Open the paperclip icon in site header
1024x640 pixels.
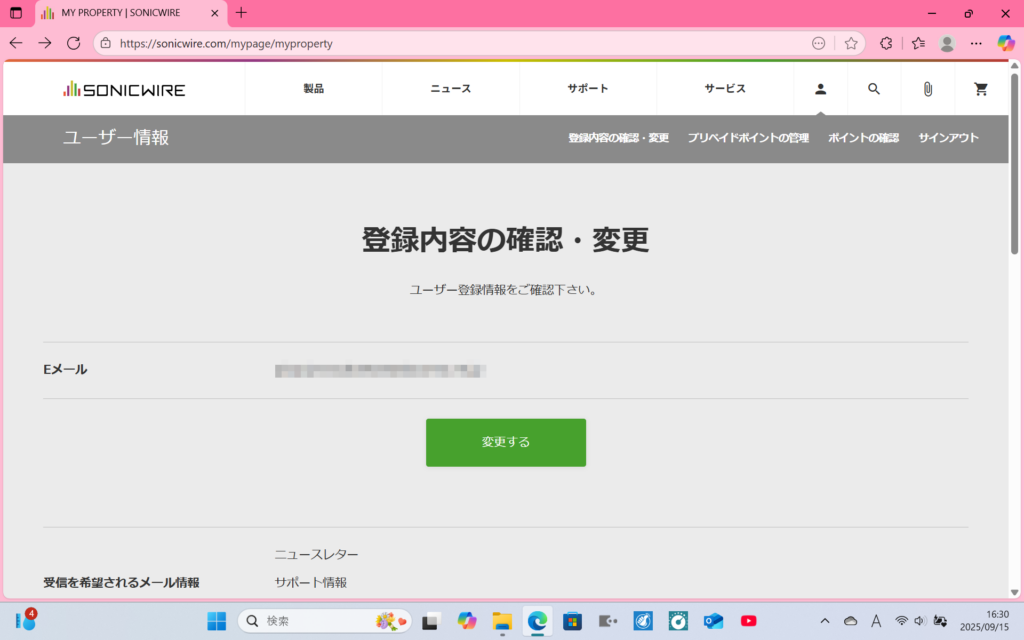pyautogui.click(x=927, y=89)
